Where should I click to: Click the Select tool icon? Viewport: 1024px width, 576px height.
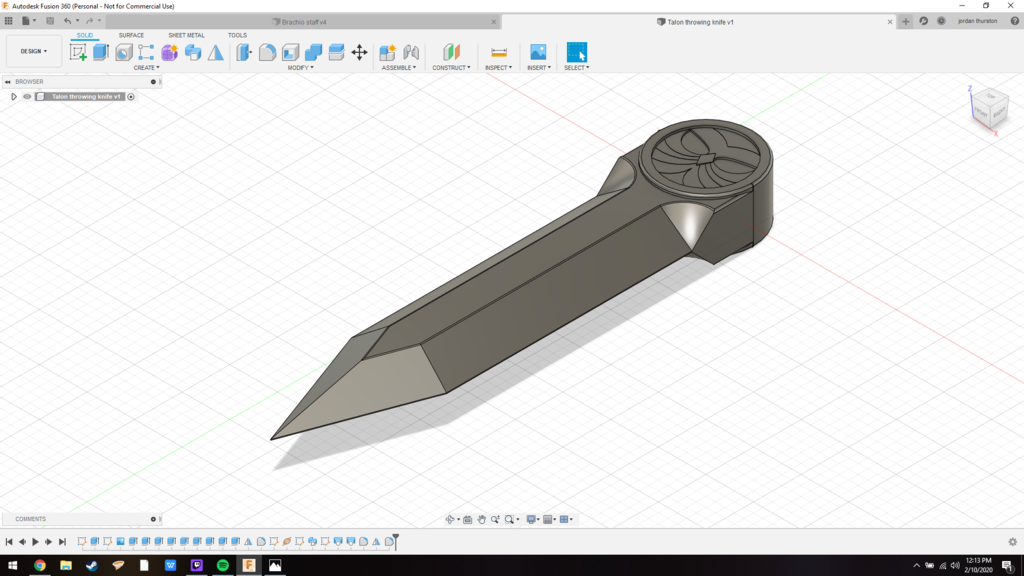pos(577,52)
